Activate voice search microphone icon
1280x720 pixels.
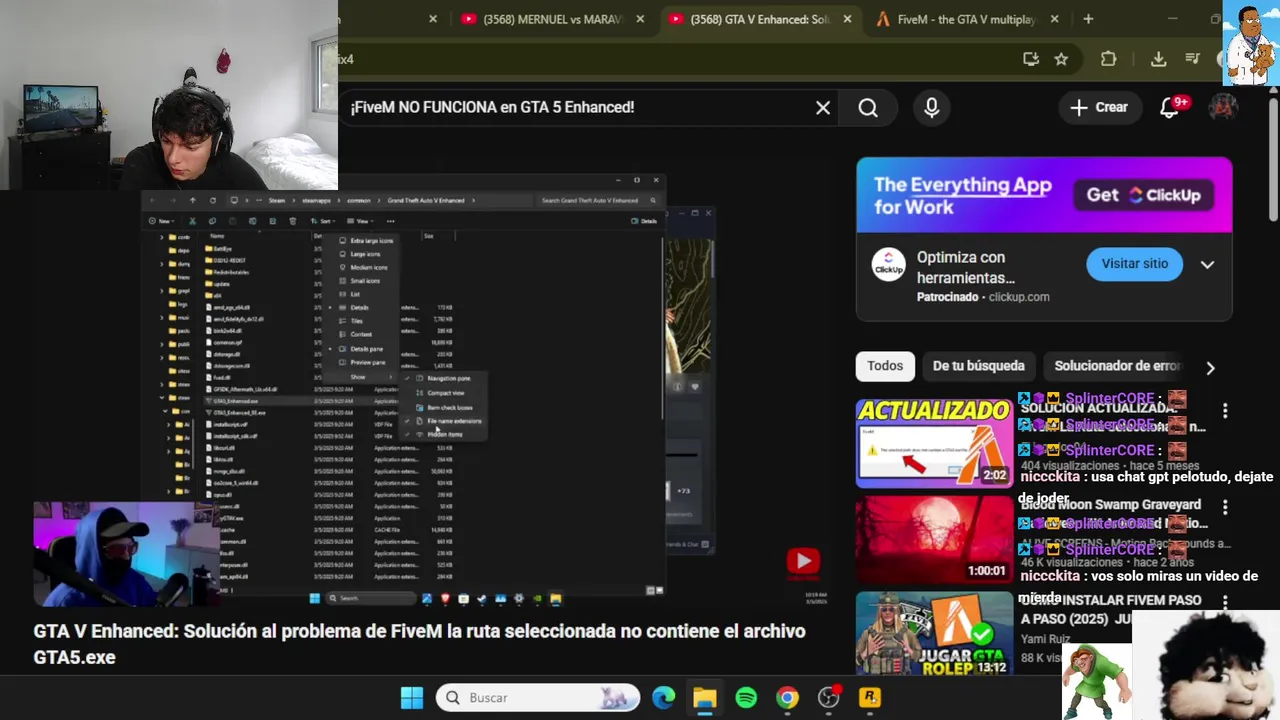pos(932,108)
